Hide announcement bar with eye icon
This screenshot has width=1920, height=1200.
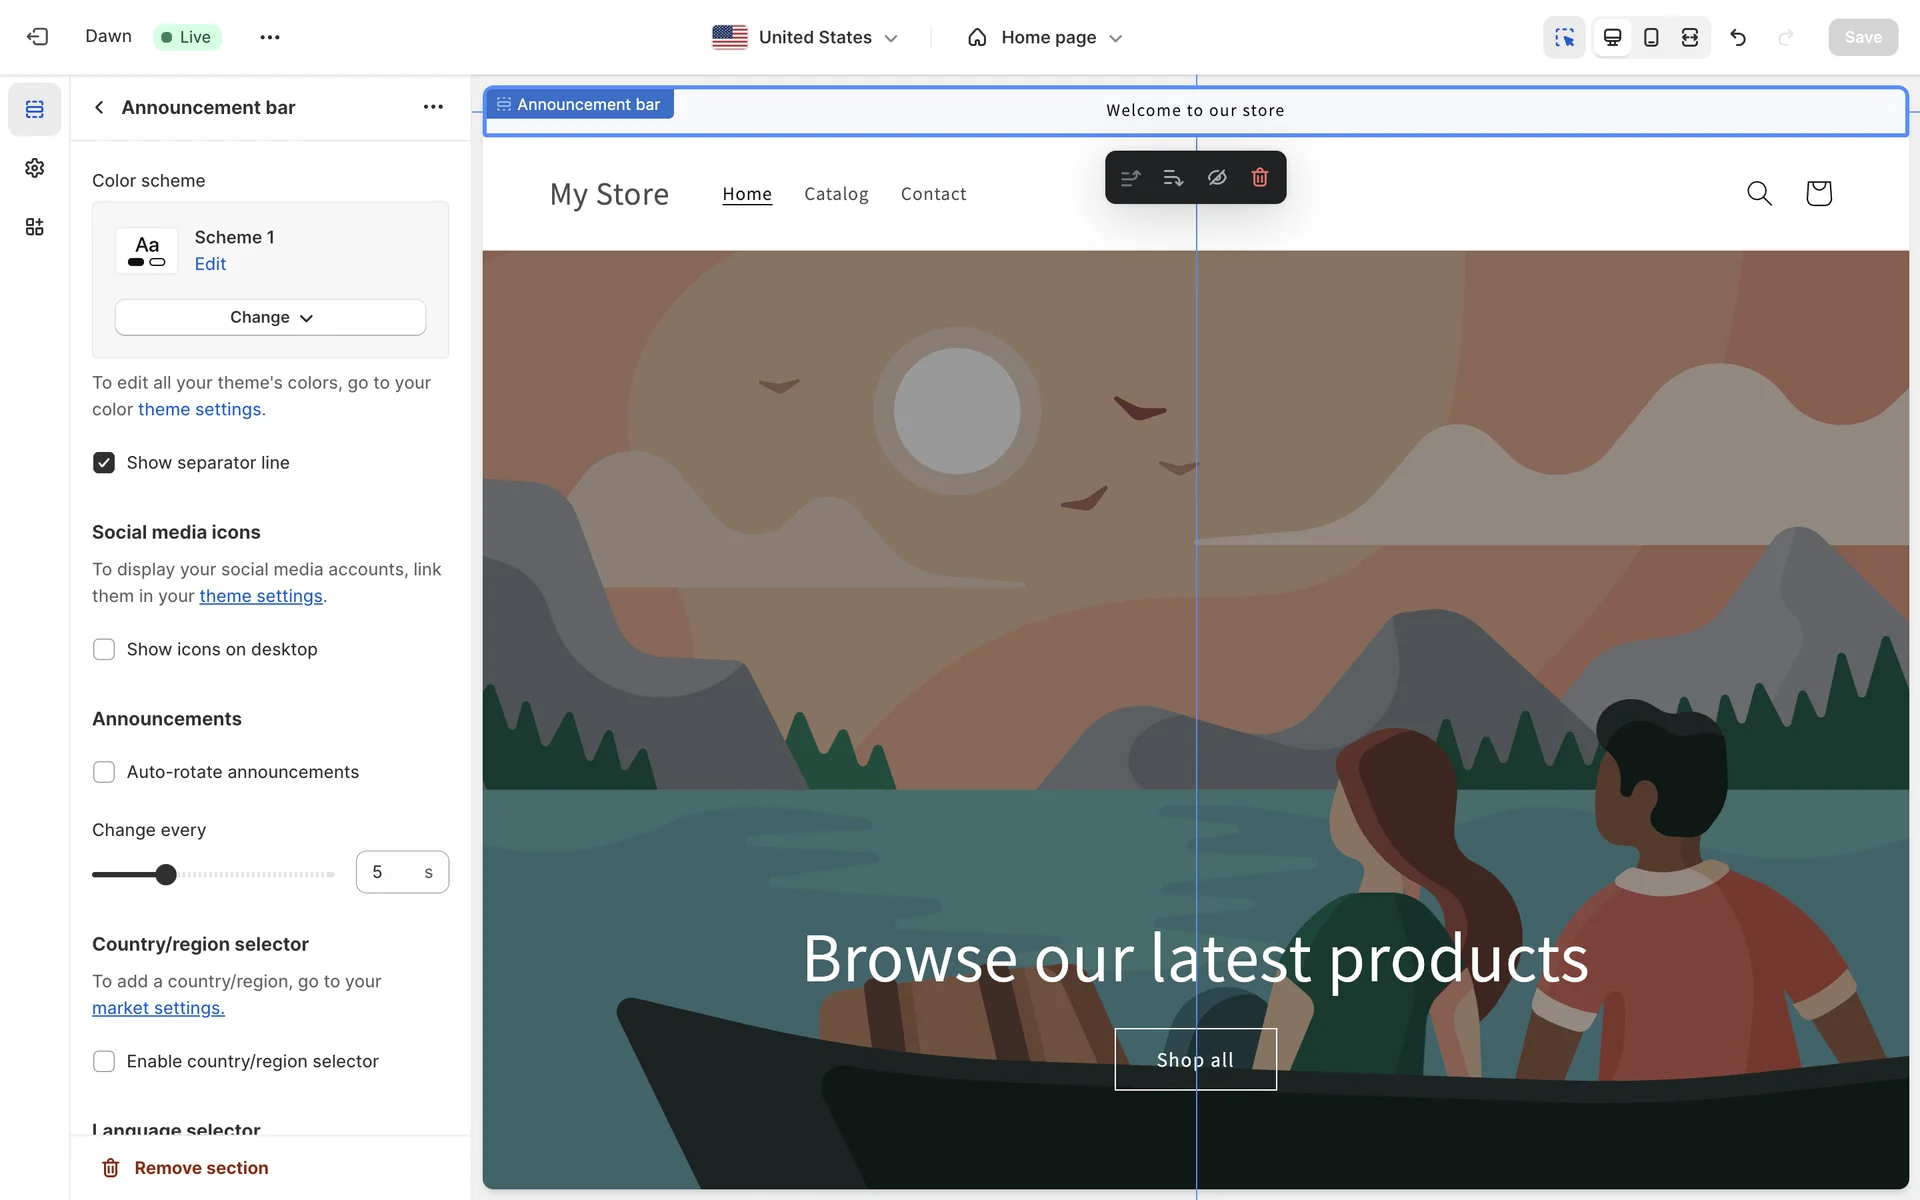pyautogui.click(x=1216, y=177)
